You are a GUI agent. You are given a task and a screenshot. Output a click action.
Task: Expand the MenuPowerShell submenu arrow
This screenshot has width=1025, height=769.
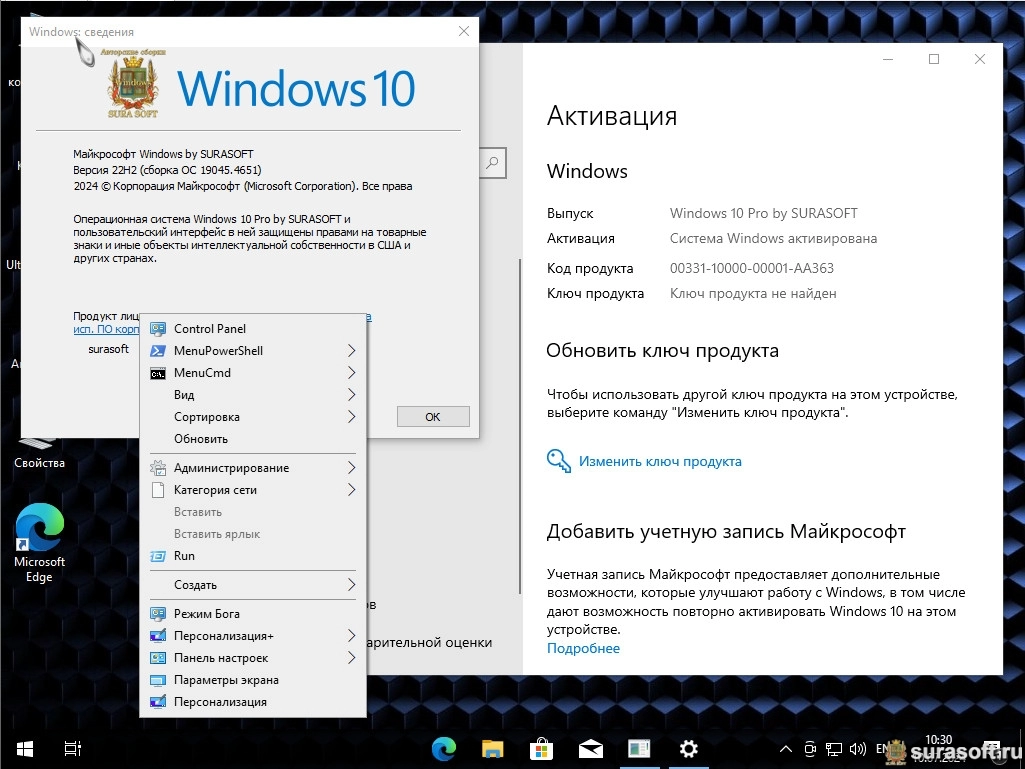(x=352, y=350)
